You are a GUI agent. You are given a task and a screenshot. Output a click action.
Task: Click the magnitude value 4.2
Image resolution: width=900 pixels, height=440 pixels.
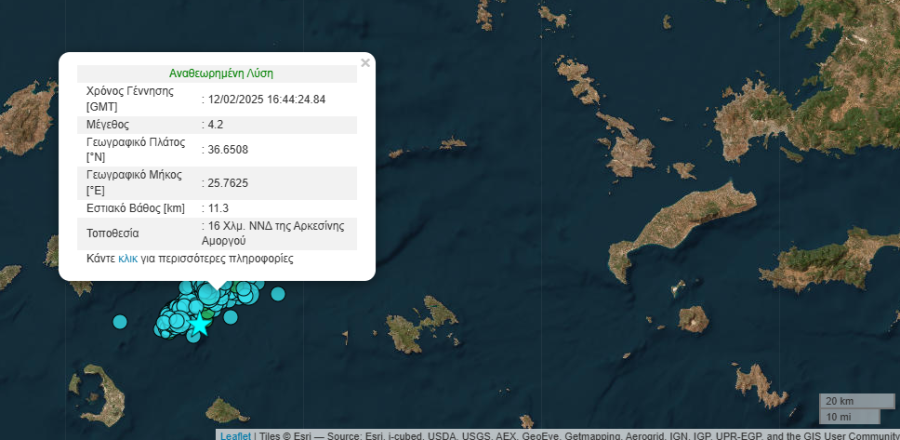coord(216,124)
